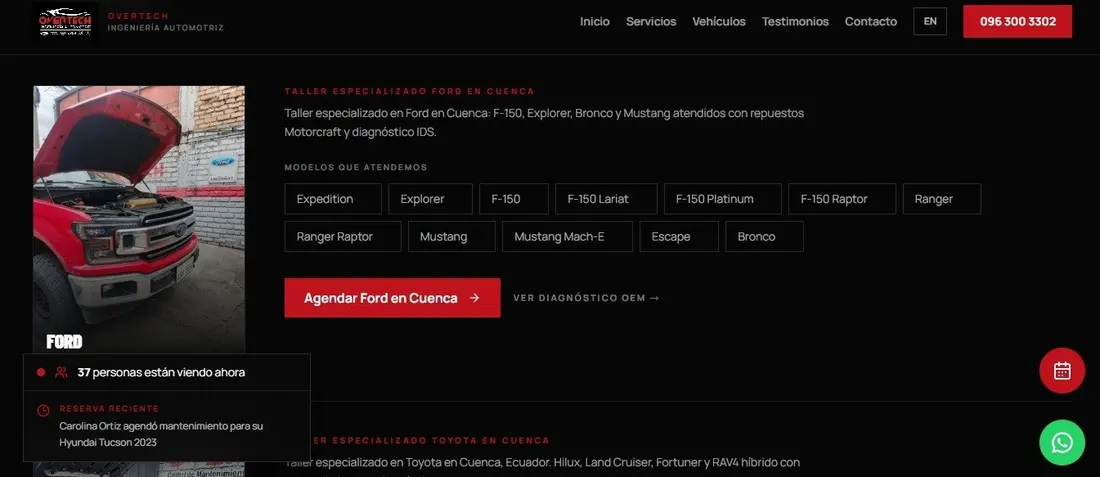Click the FORD caption on the photo
This screenshot has width=1100, height=477.
pos(64,342)
